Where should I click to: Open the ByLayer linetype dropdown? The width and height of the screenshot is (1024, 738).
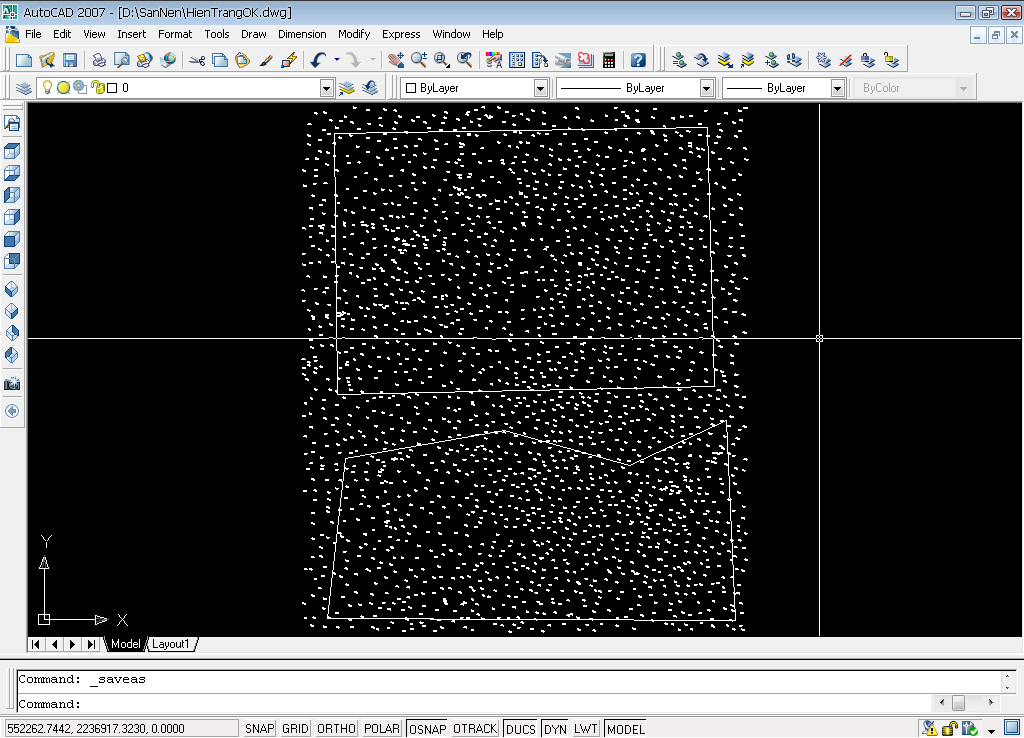[x=706, y=88]
